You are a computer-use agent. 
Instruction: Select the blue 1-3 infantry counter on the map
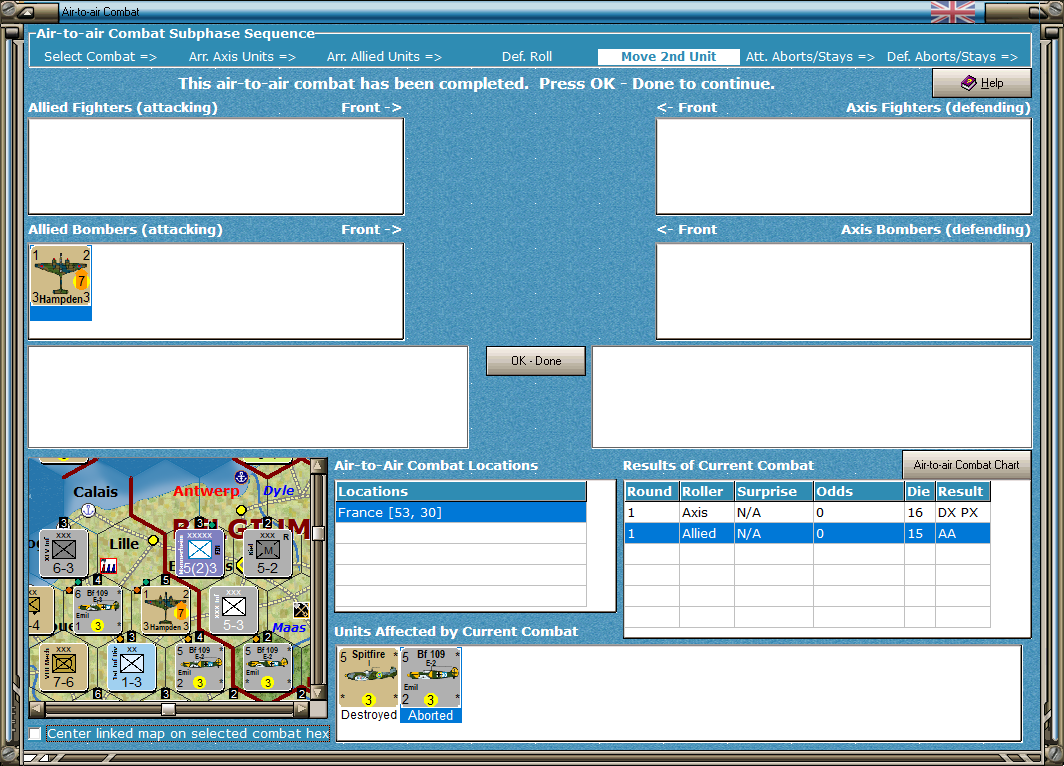tap(132, 667)
